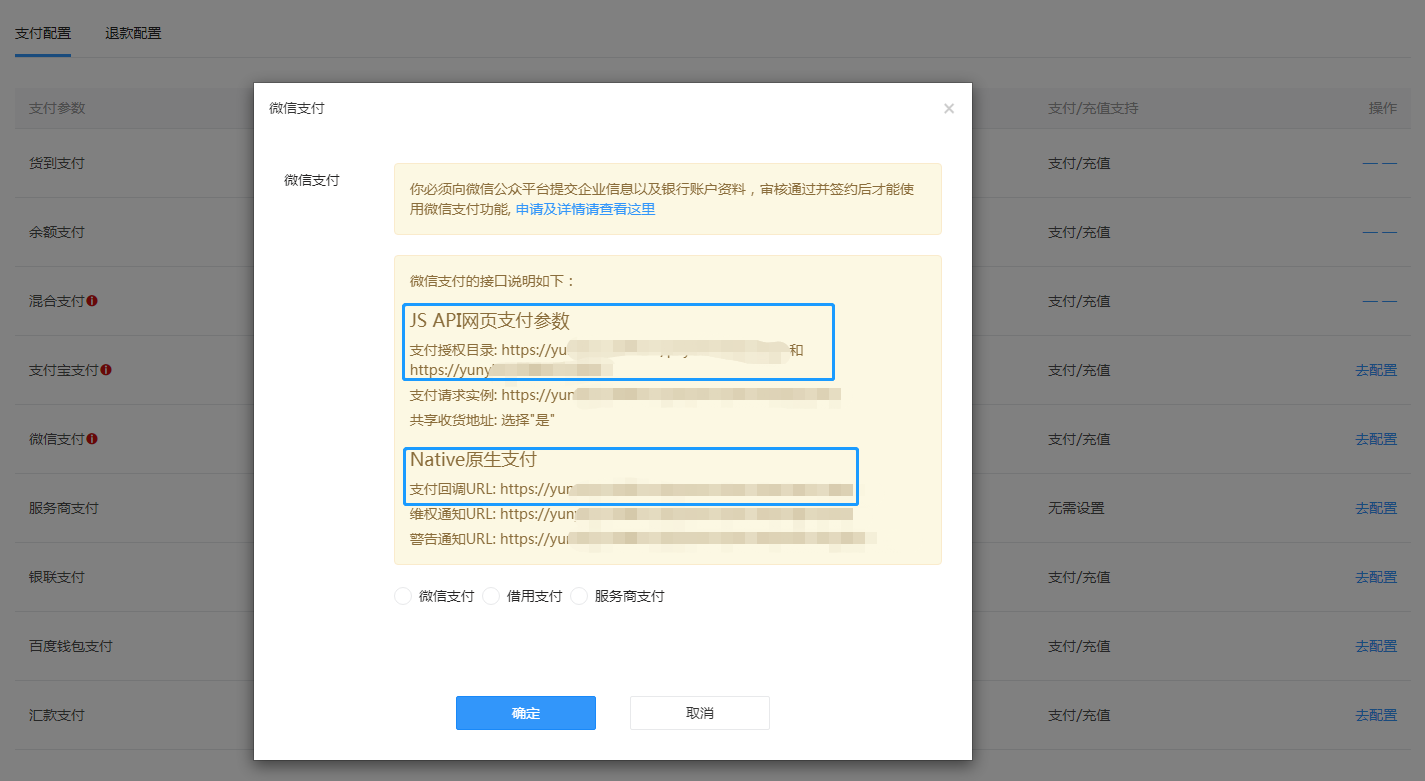Click the 操作 column header
1425x781 pixels.
pos(1383,108)
